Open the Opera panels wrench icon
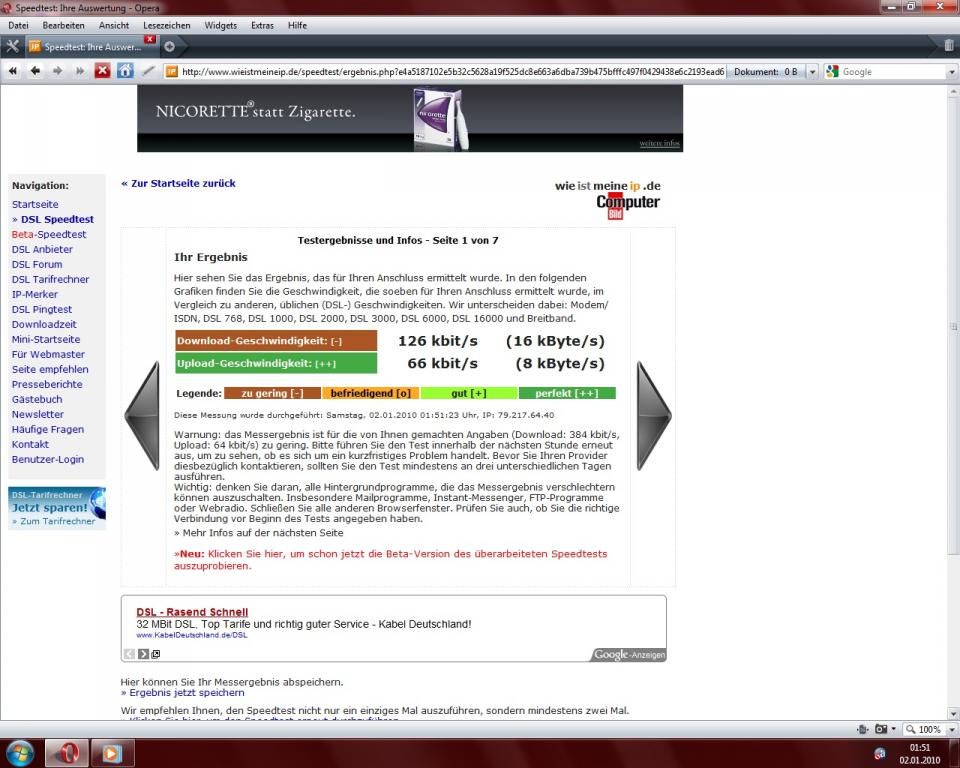960x768 pixels. (12, 46)
